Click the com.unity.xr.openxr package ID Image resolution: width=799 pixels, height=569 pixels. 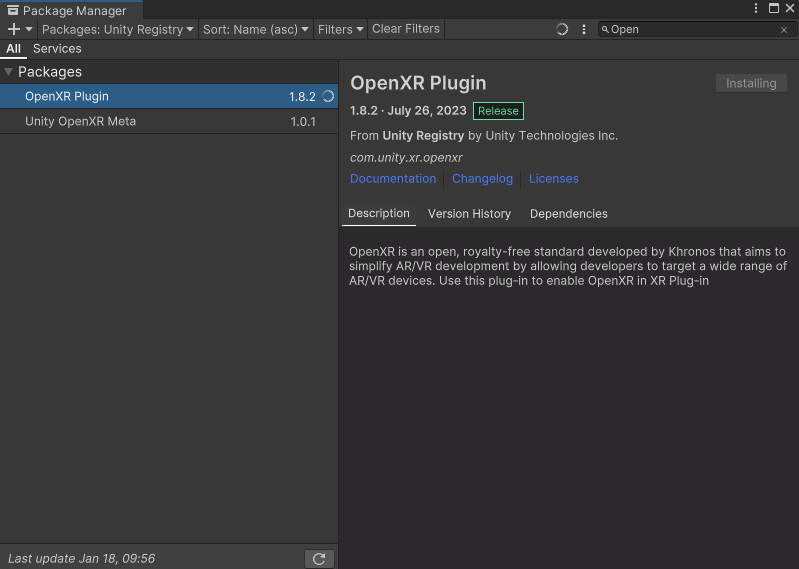[406, 158]
